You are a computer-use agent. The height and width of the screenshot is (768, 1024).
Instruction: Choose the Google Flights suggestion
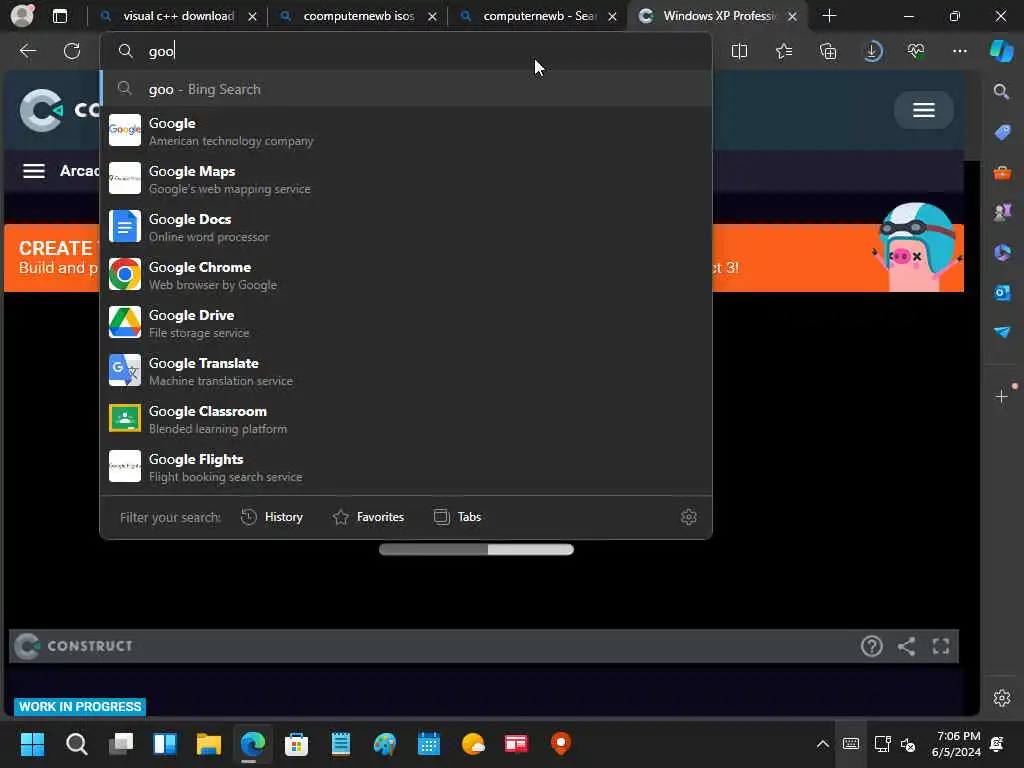tap(406, 467)
